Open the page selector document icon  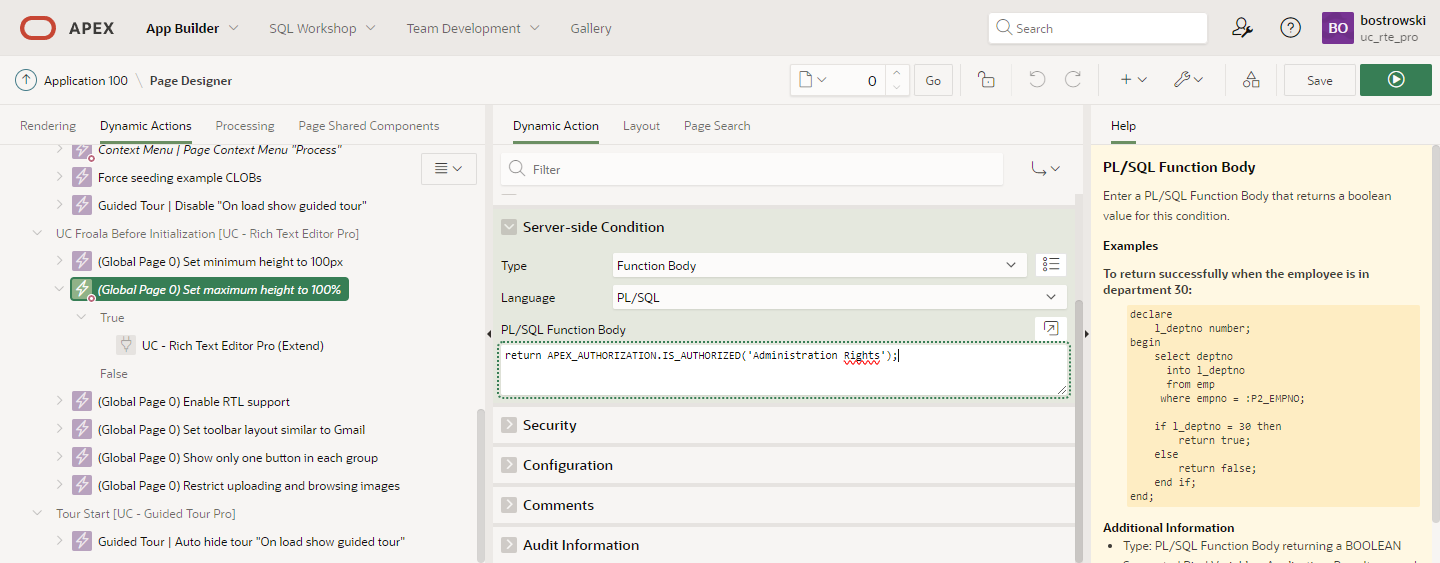(810, 80)
